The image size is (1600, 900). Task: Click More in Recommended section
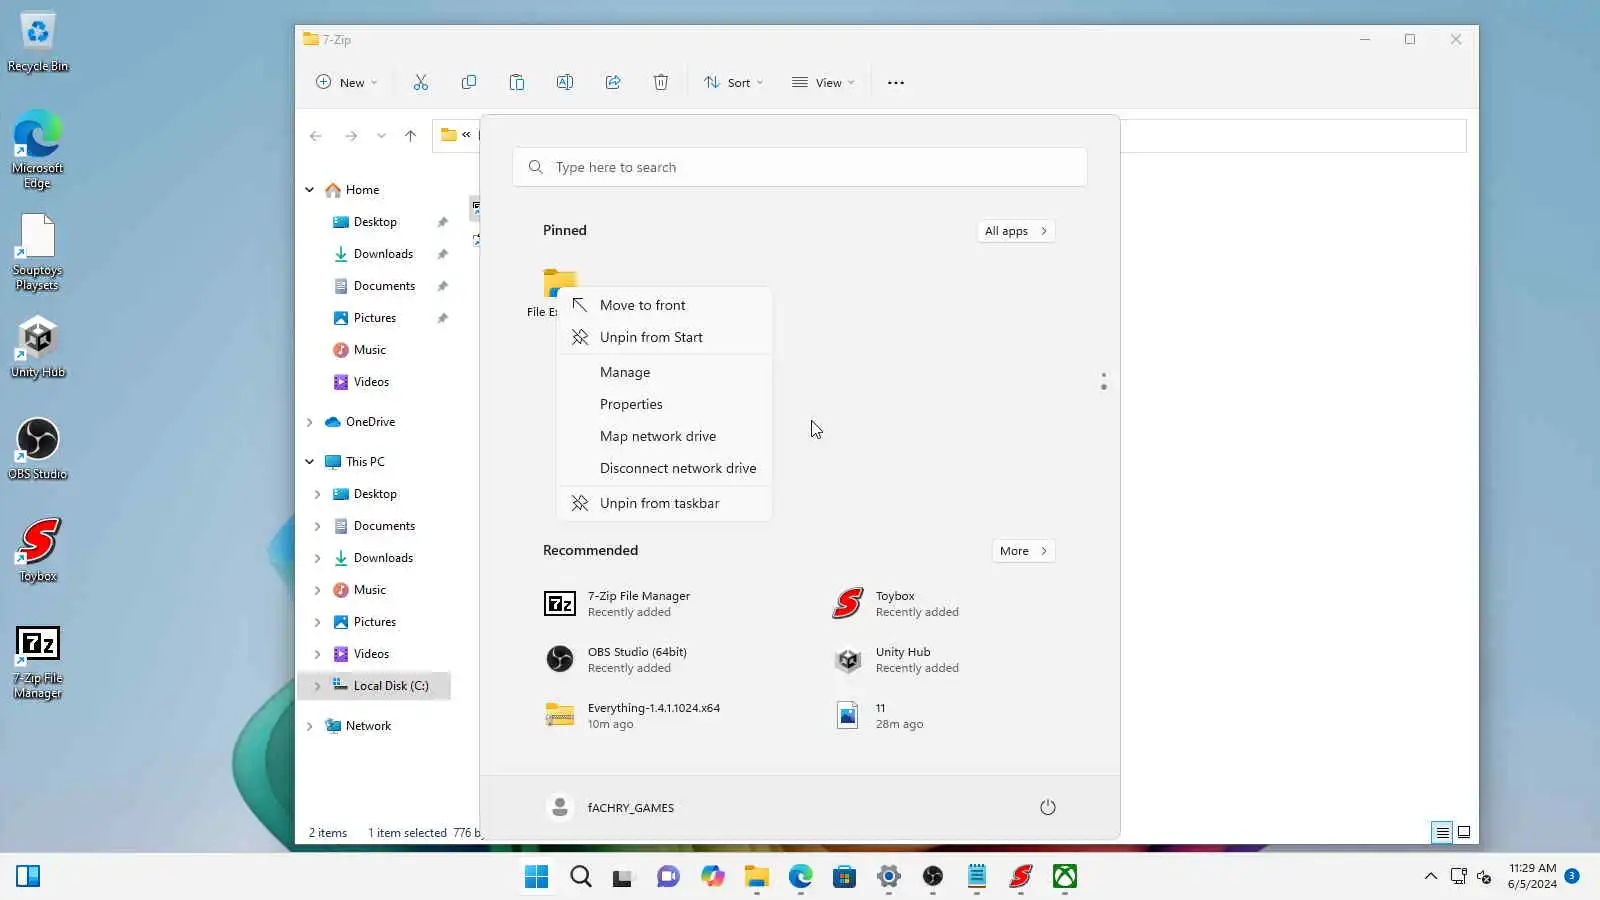point(1024,551)
